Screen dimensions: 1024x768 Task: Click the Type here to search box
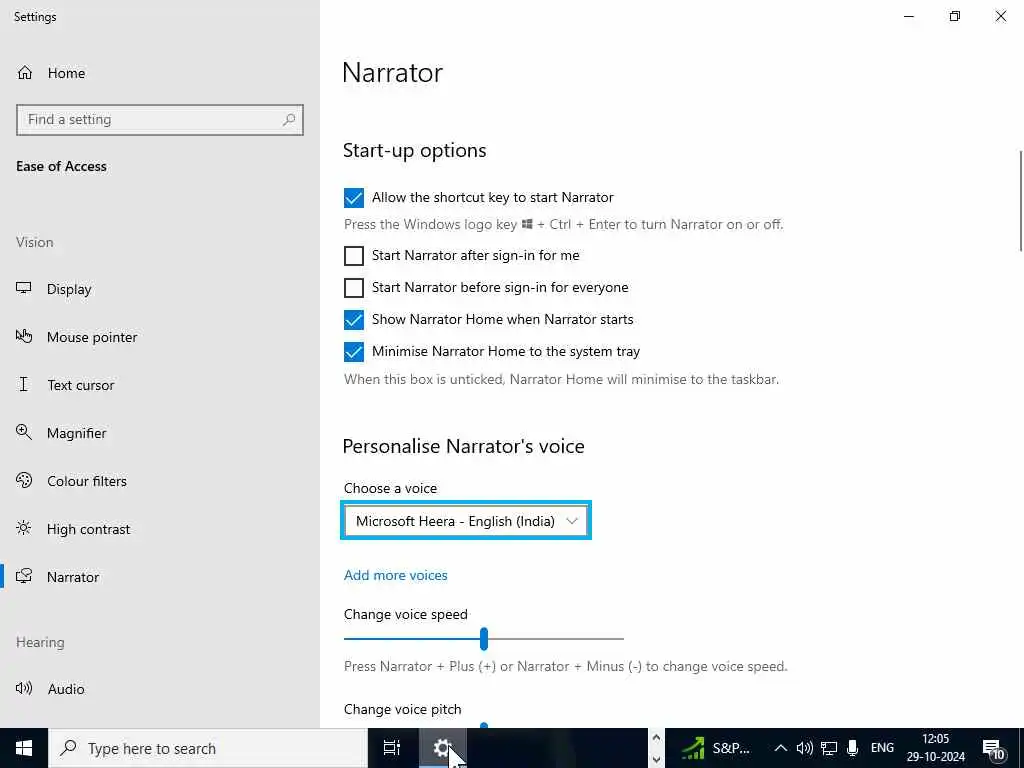pos(208,748)
